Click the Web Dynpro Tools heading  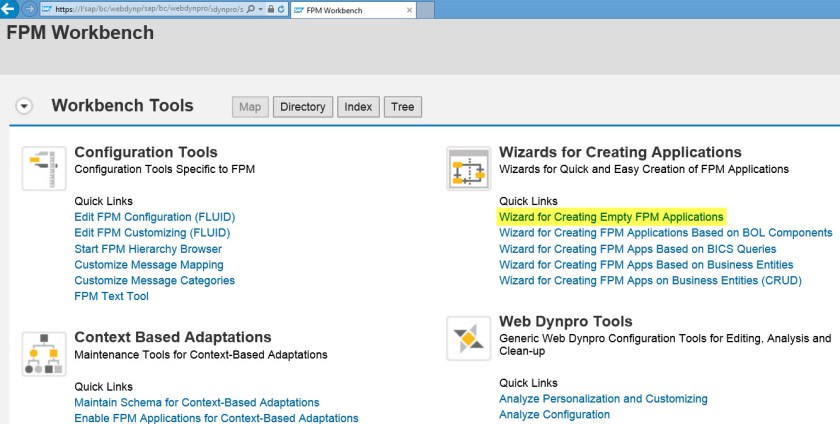click(x=566, y=322)
